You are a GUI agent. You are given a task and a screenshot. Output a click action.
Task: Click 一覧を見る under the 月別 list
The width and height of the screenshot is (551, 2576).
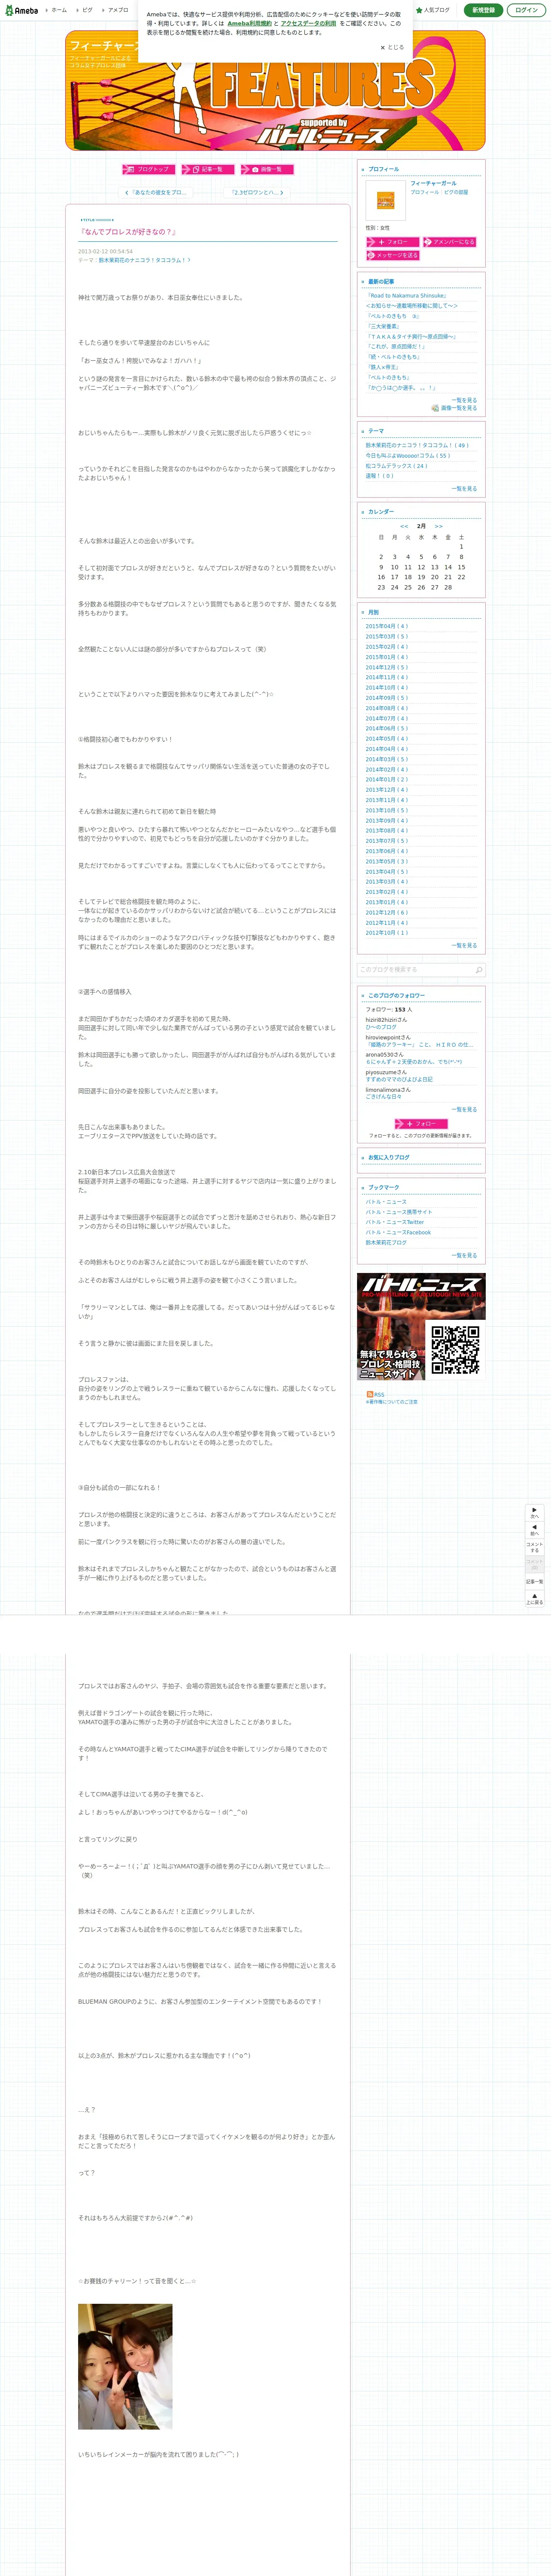pyautogui.click(x=464, y=945)
